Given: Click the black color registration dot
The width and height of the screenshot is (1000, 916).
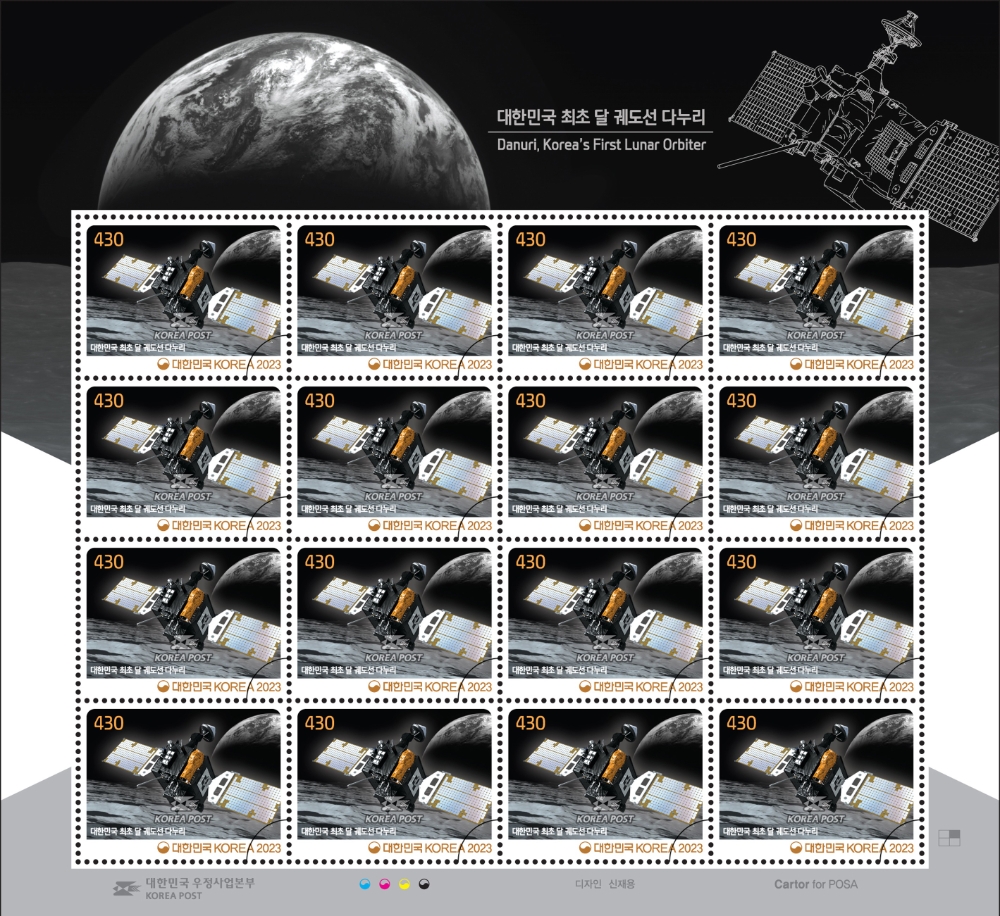Looking at the screenshot, I should pos(424,884).
